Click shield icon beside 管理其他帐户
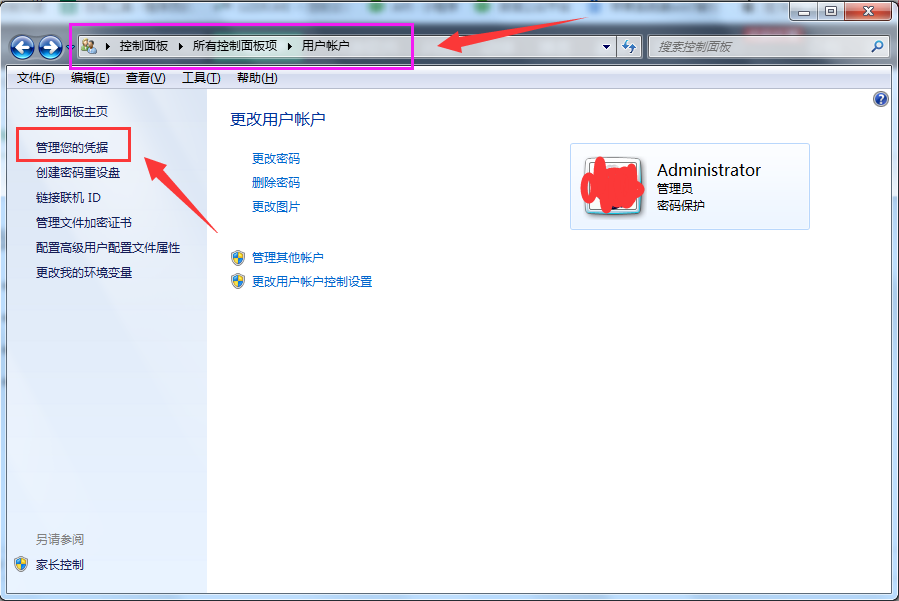Viewport: 899px width, 601px height. (x=238, y=257)
